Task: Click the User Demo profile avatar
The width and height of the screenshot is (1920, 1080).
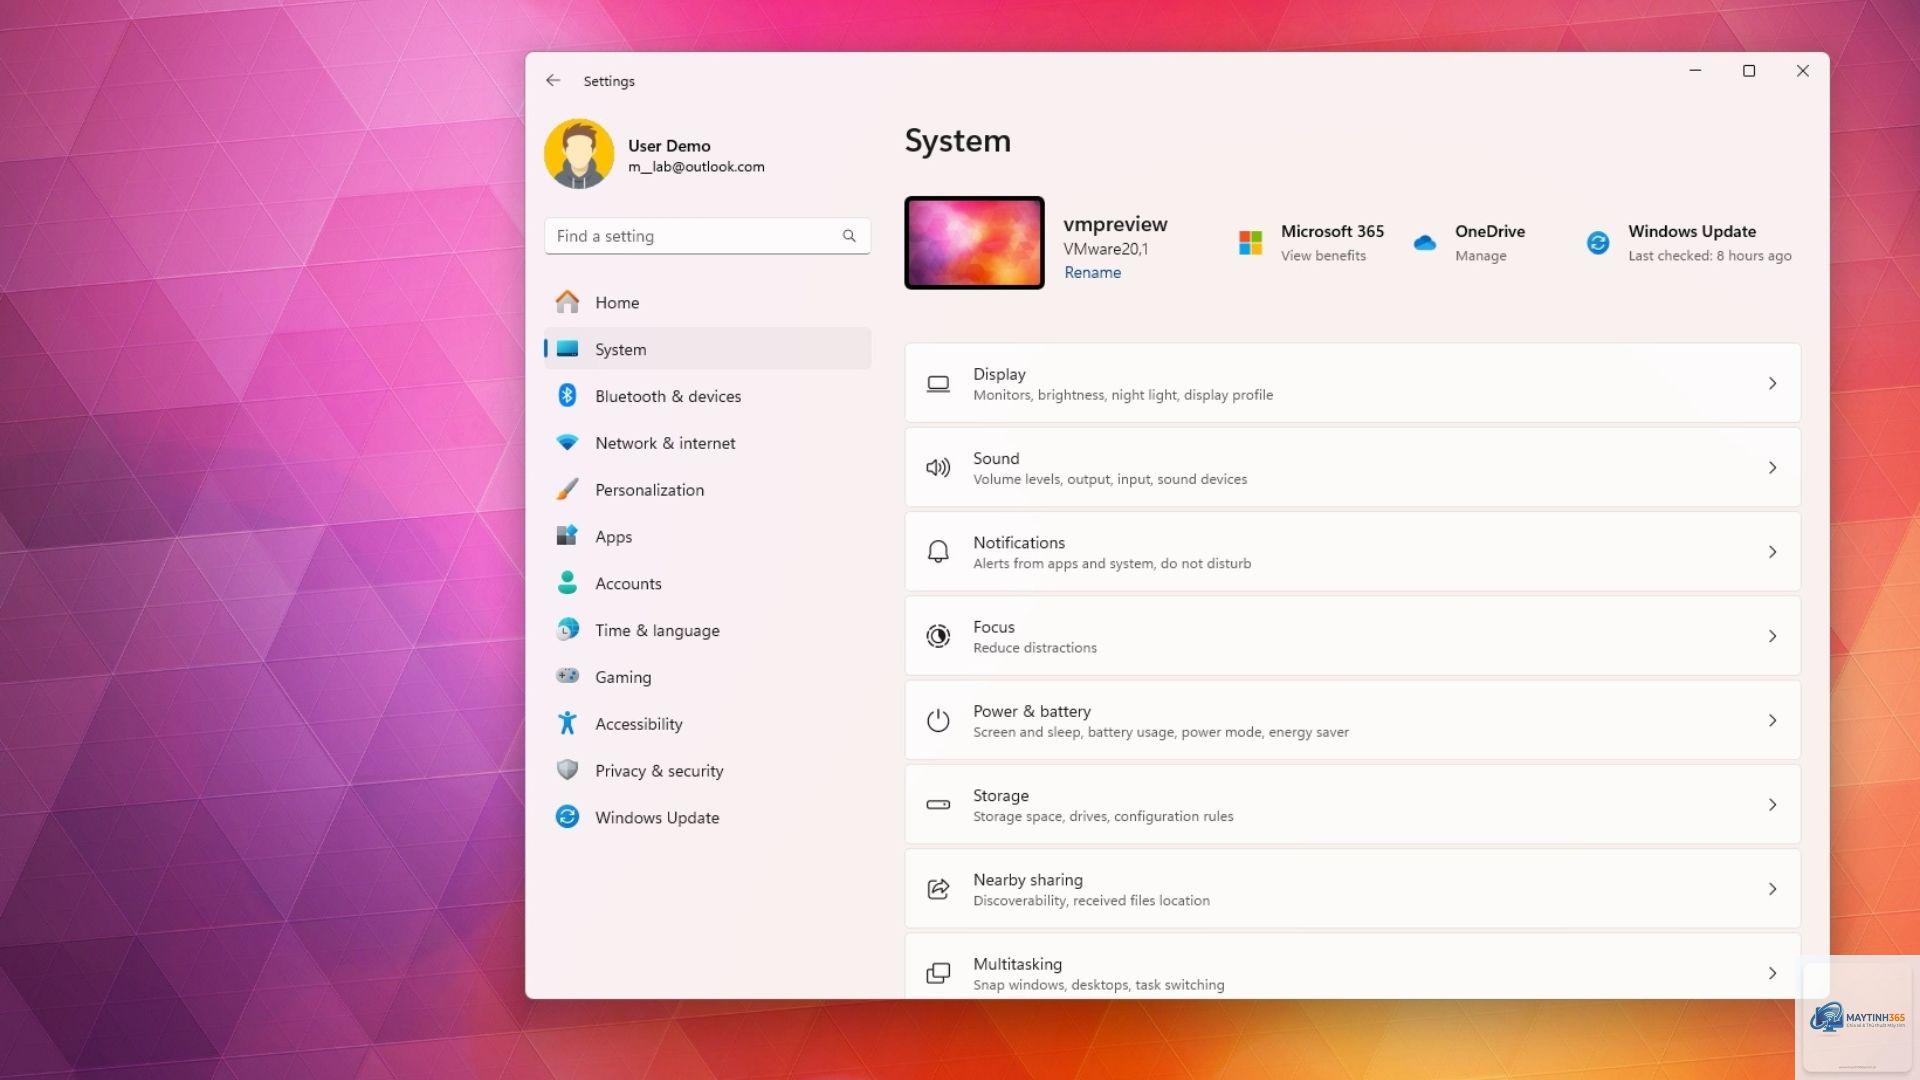Action: tap(578, 154)
